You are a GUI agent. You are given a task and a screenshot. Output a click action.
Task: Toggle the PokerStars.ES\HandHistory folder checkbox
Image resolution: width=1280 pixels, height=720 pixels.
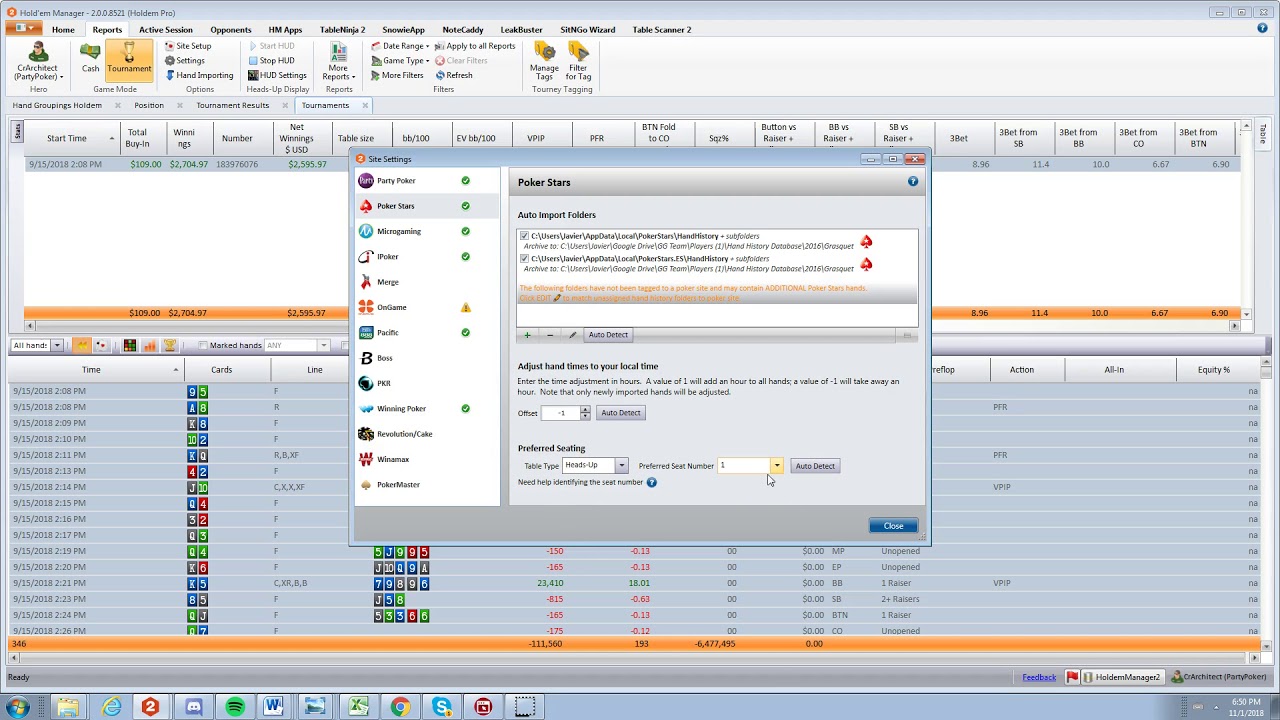pyautogui.click(x=524, y=259)
